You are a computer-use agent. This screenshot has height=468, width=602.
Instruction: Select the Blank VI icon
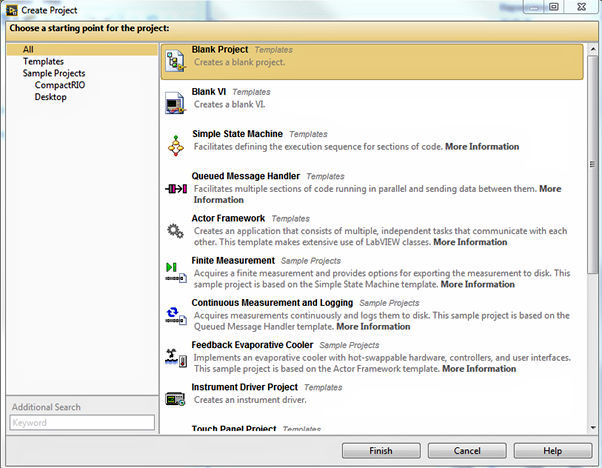coord(176,100)
